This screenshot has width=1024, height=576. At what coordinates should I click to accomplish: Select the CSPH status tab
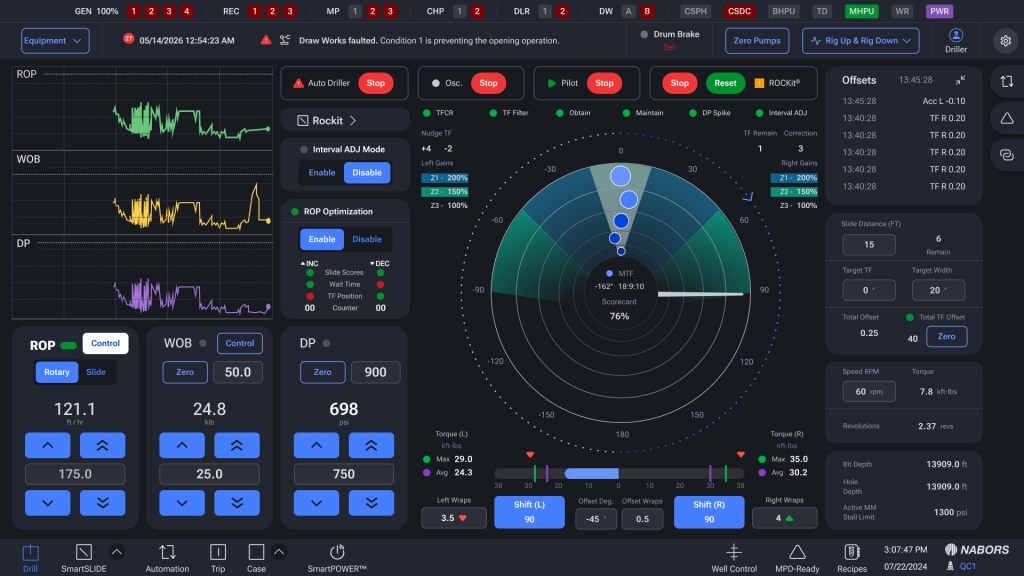click(695, 11)
